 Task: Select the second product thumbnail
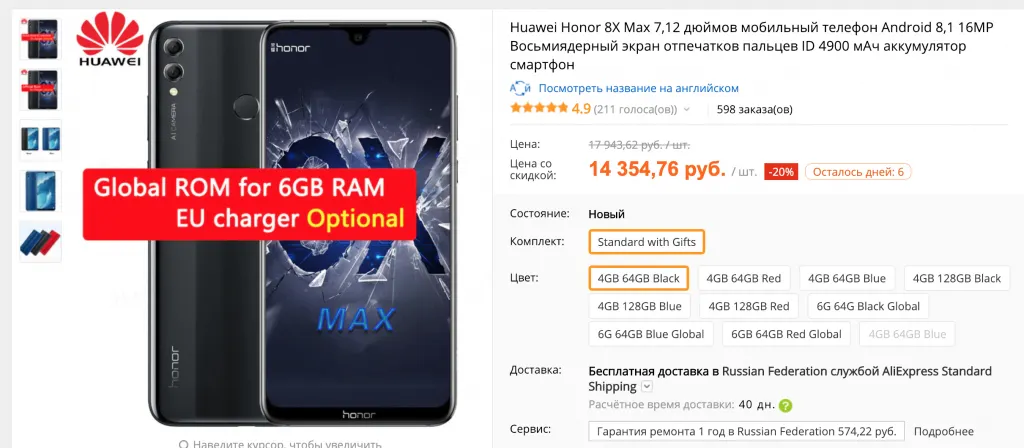(x=40, y=89)
